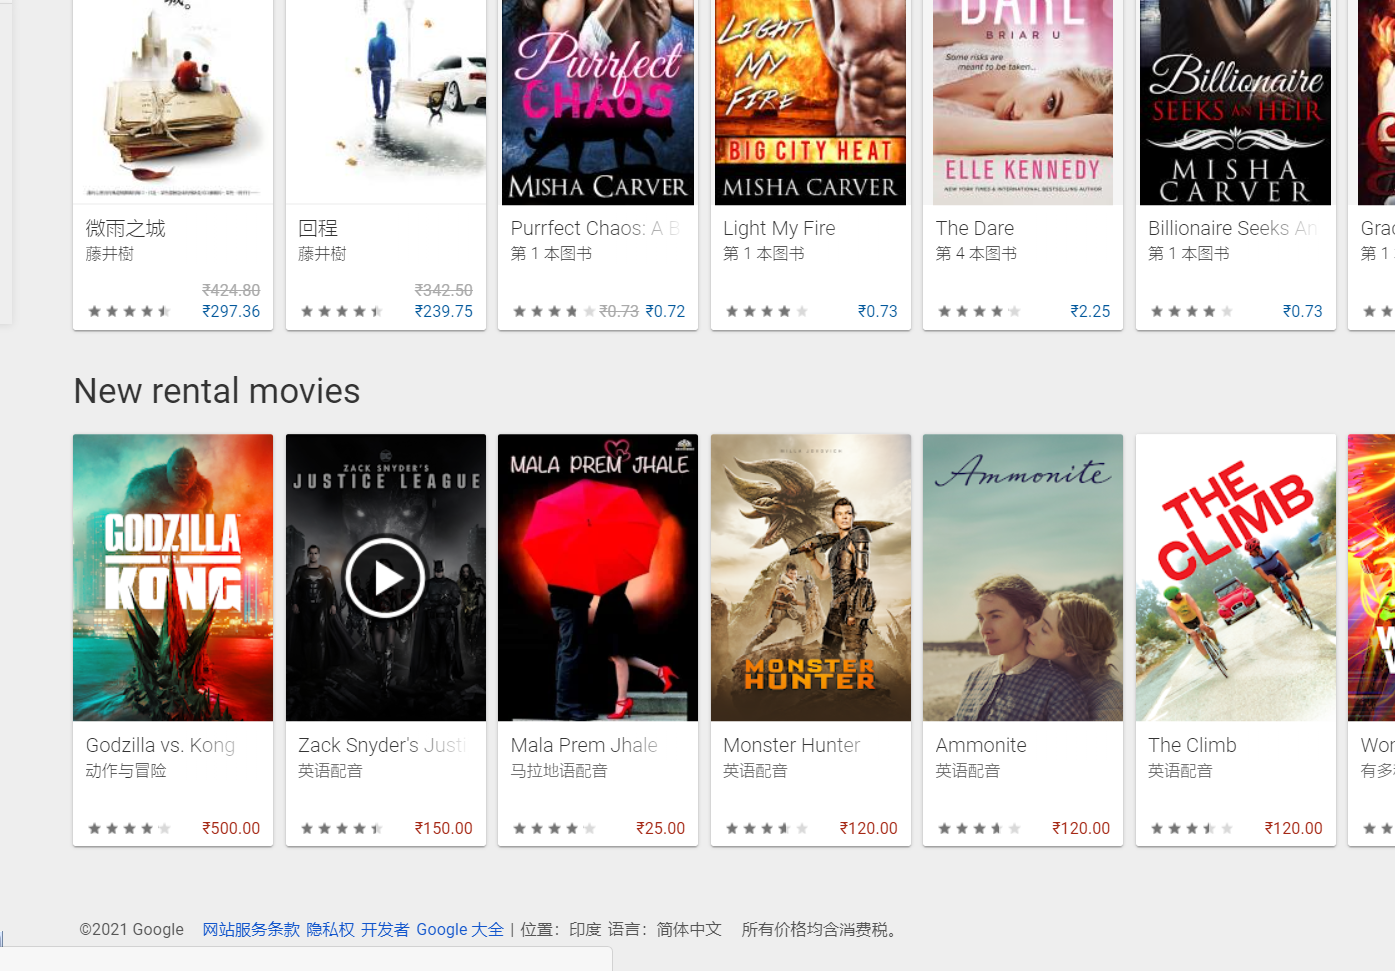Open the Light My Fire book cover
The width and height of the screenshot is (1395, 971).
click(x=811, y=102)
